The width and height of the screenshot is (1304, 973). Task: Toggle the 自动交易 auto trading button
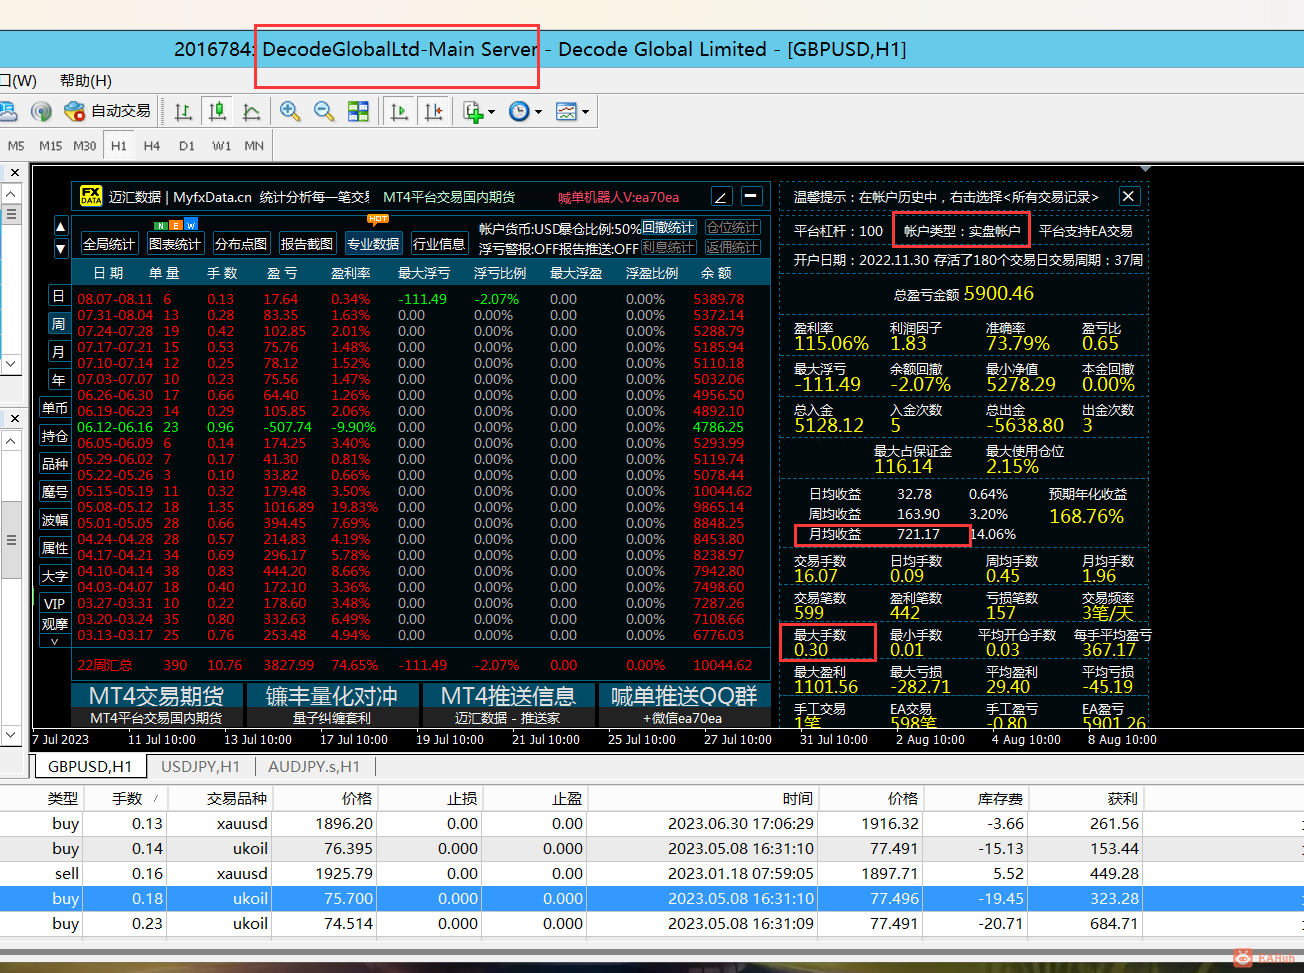tap(108, 111)
